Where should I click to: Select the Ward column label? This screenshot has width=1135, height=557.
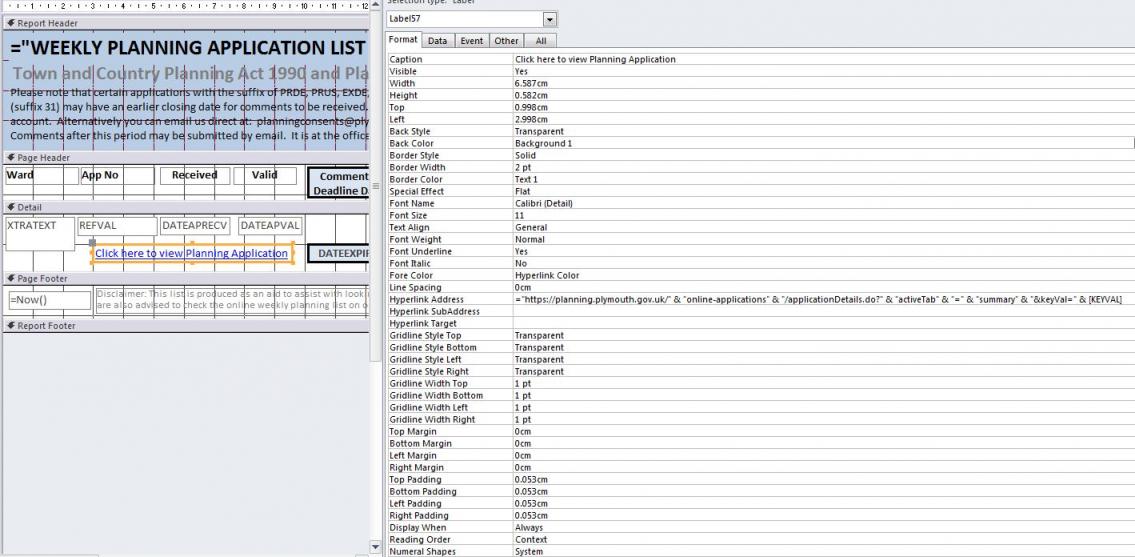(x=41, y=175)
